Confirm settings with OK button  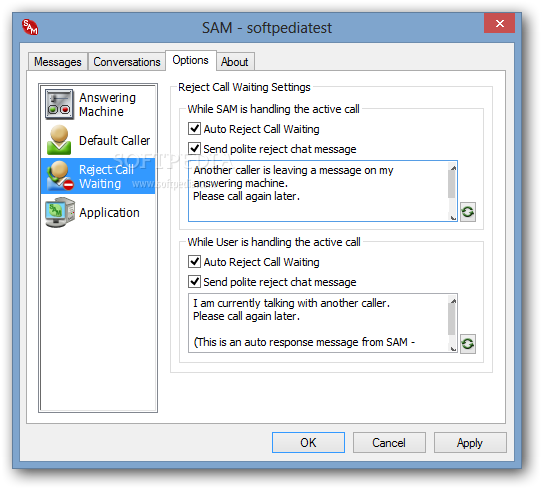(x=308, y=442)
